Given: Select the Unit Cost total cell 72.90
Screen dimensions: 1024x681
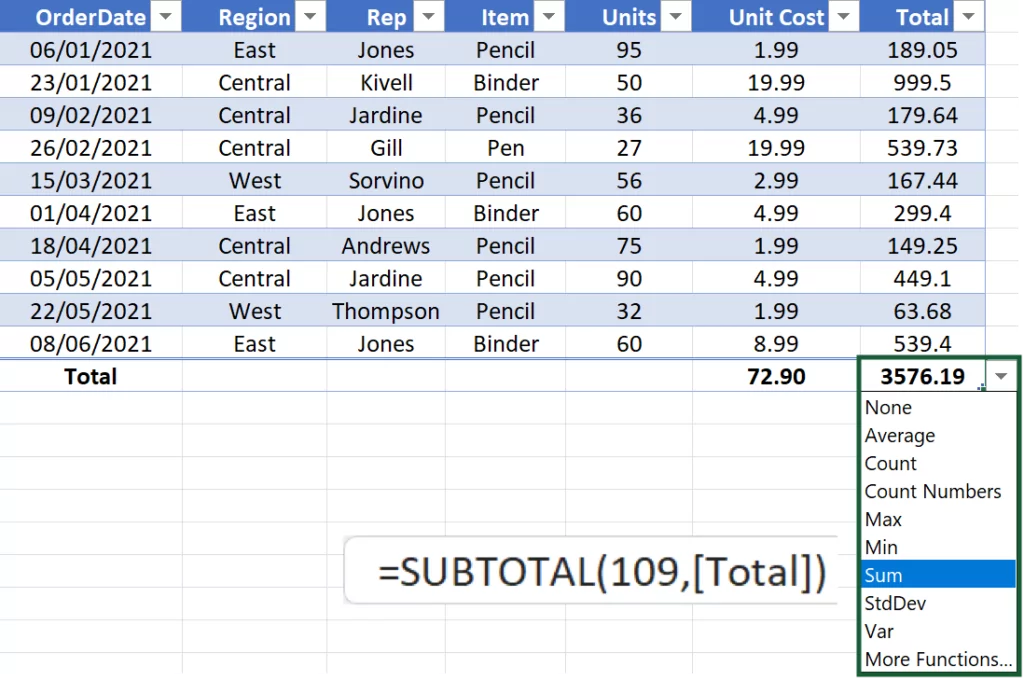Looking at the screenshot, I should click(x=776, y=376).
